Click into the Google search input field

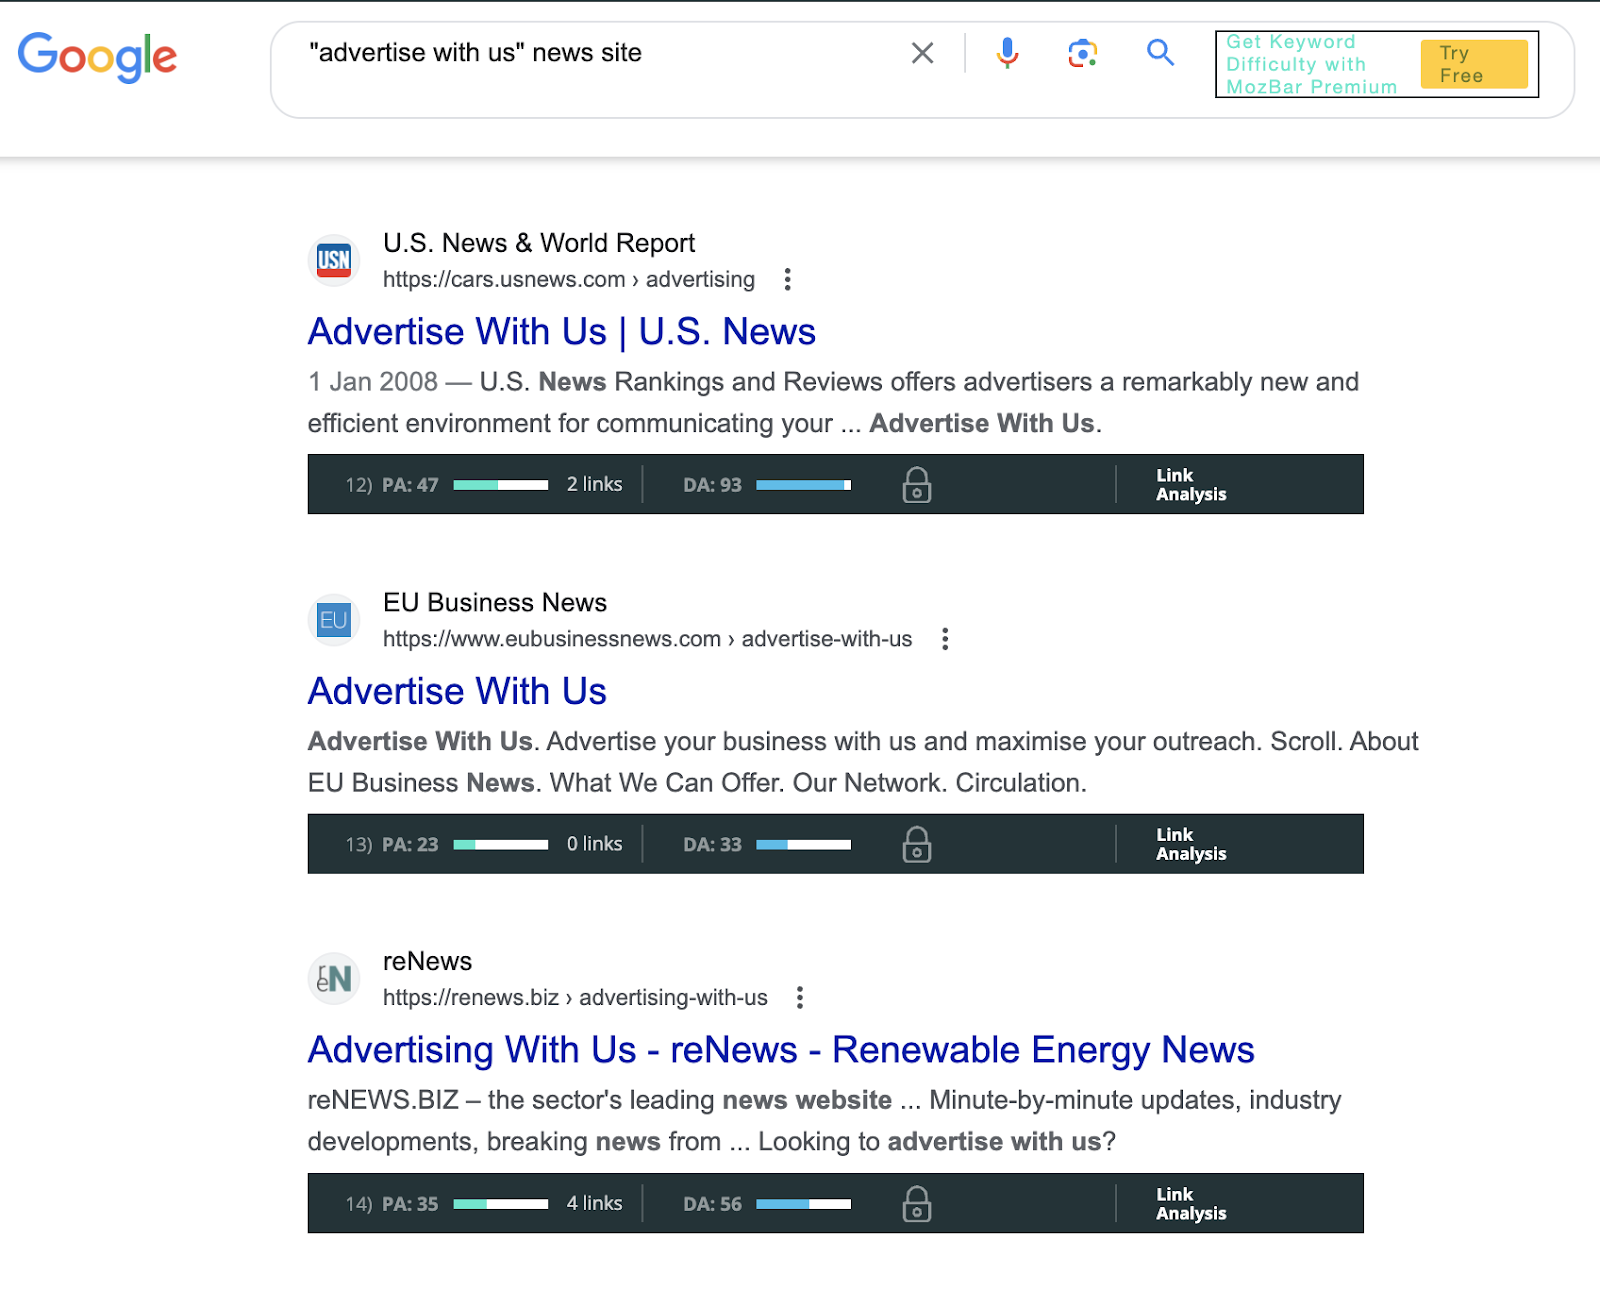coord(600,53)
